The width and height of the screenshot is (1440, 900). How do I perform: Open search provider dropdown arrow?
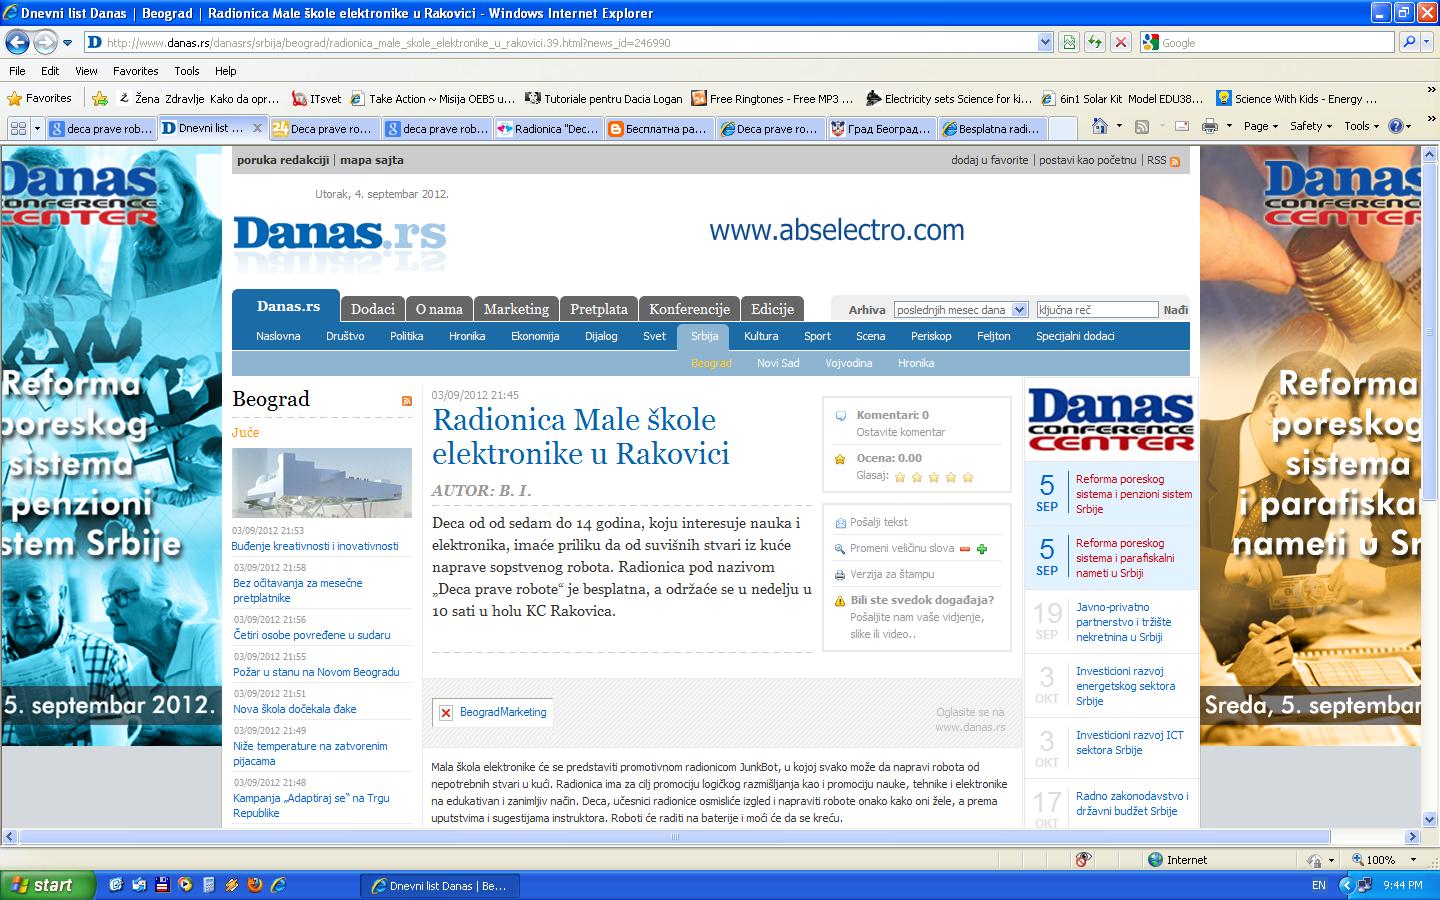click(x=1427, y=42)
